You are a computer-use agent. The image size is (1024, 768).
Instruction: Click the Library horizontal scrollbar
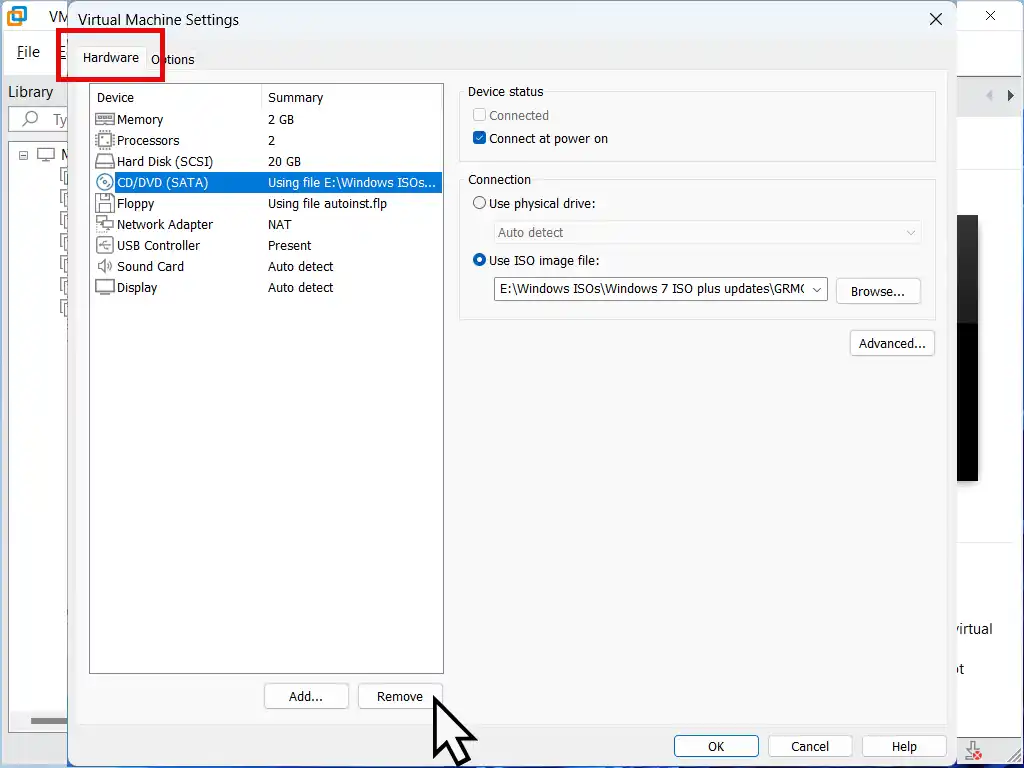[49, 721]
